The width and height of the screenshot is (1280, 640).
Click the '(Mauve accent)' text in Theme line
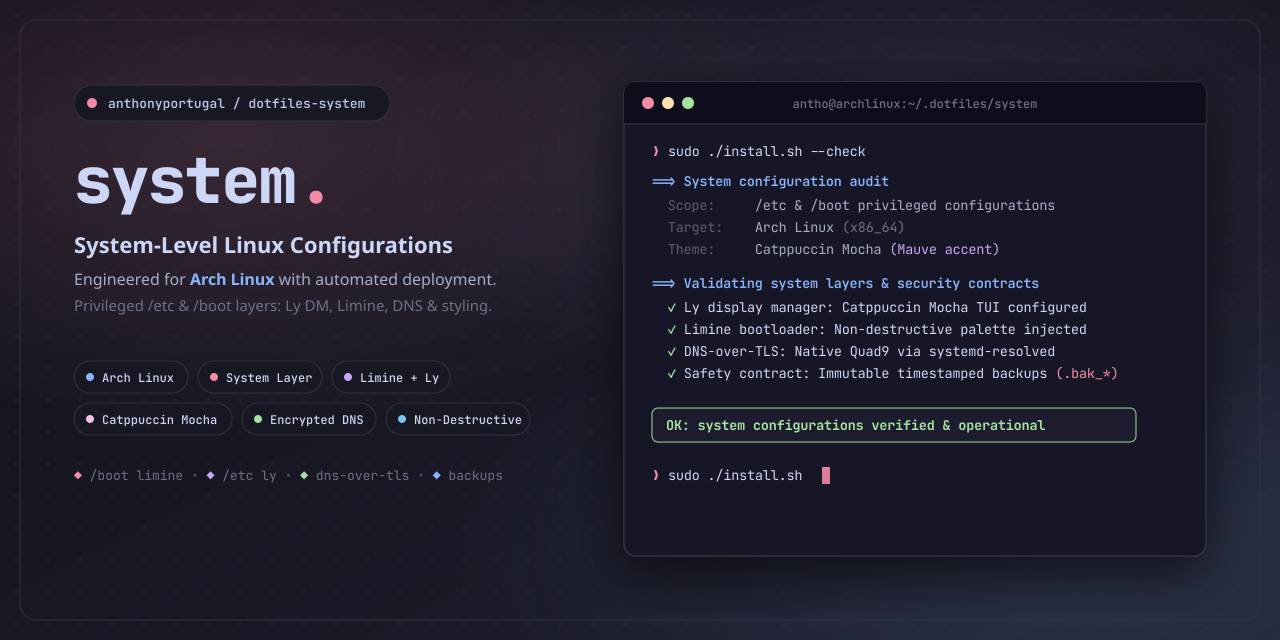944,250
